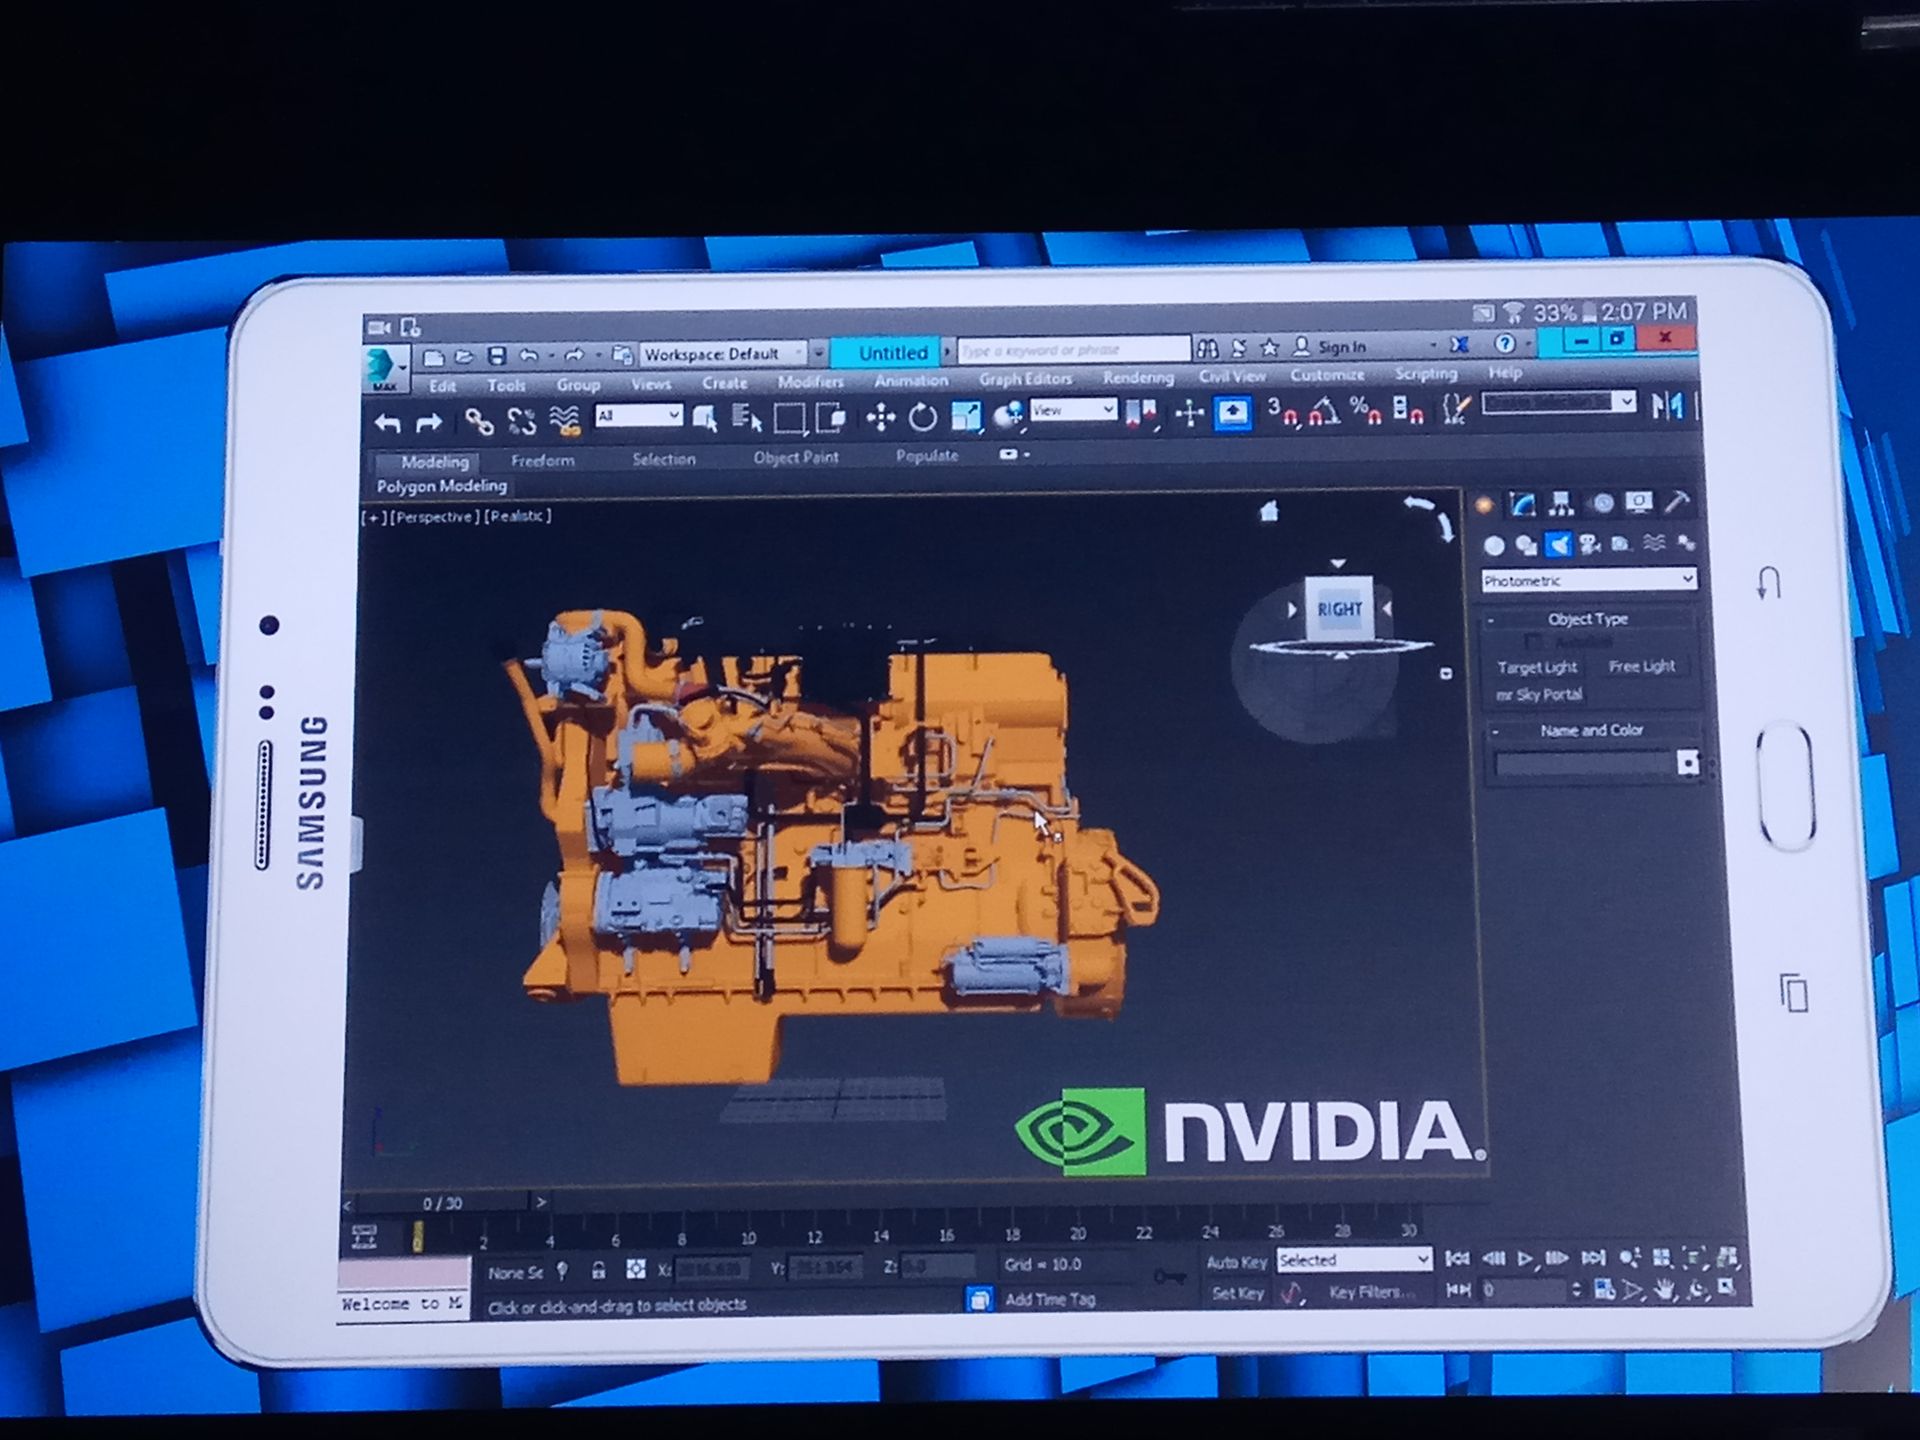Click the RIGHT face of the ViewCube
Viewport: 1920px width, 1440px height.
[x=1339, y=608]
